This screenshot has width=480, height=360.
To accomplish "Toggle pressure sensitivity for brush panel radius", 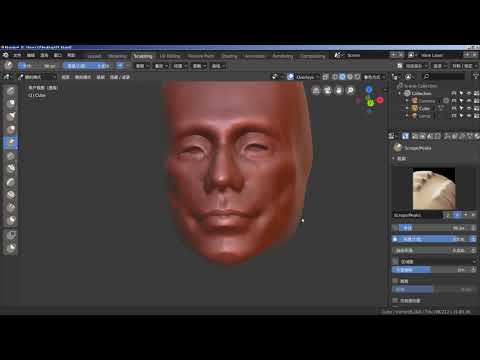I will coord(473,228).
